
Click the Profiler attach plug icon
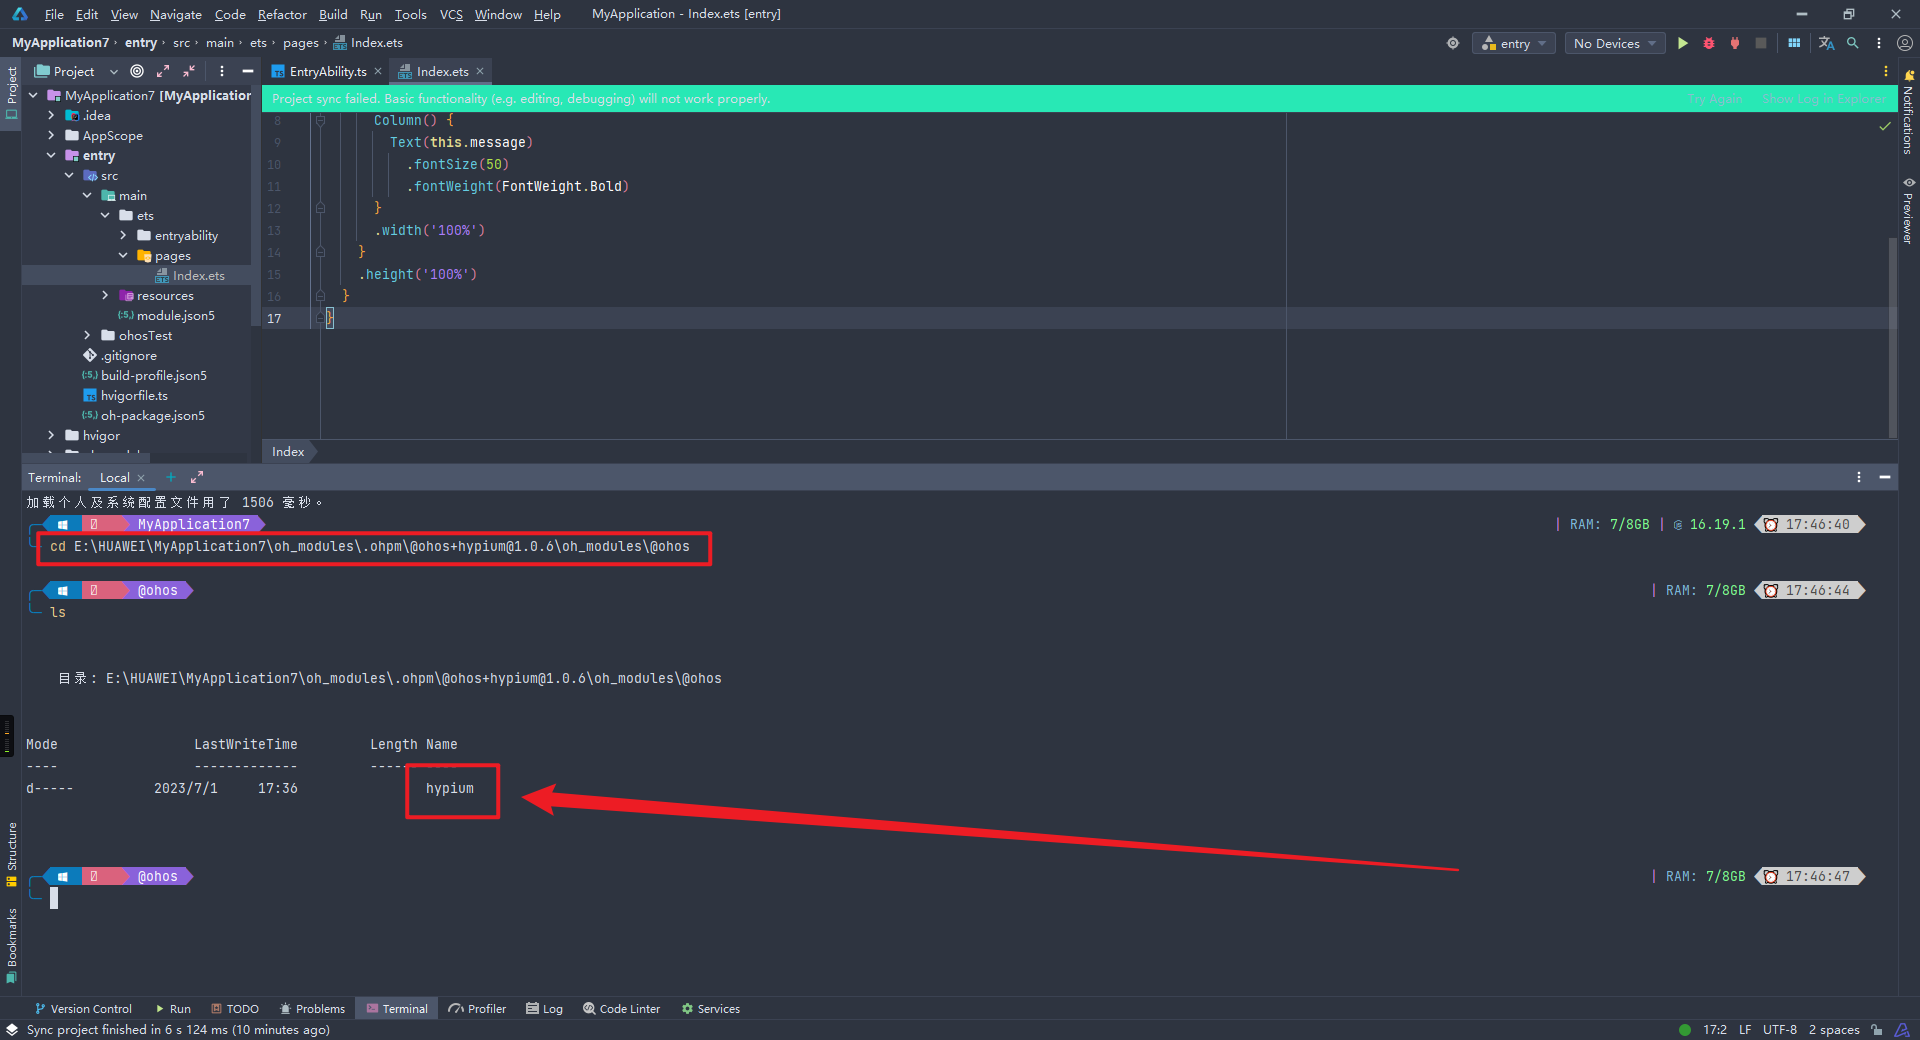point(1735,43)
